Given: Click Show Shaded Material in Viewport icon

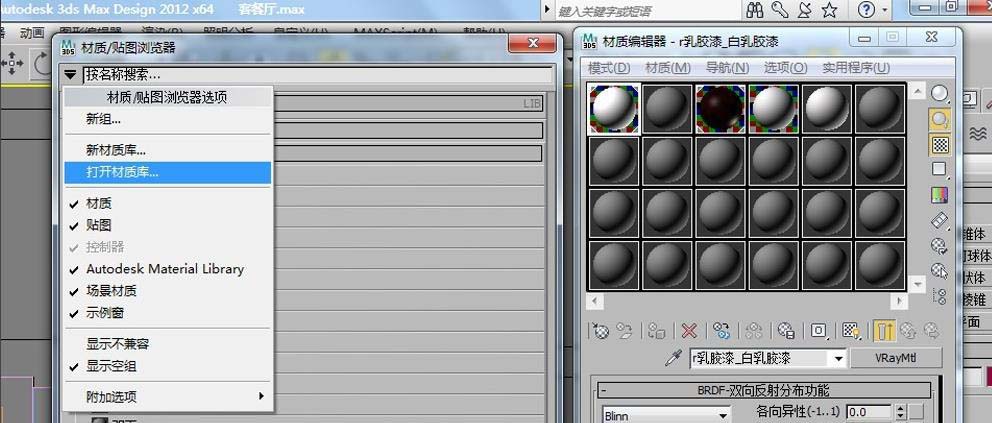Looking at the screenshot, I should [851, 330].
